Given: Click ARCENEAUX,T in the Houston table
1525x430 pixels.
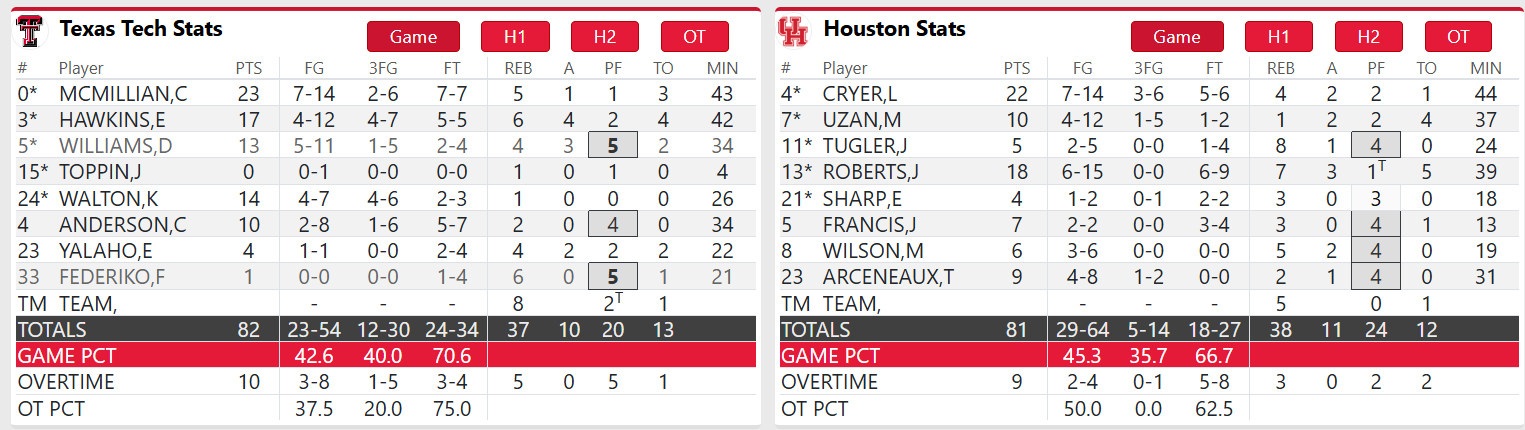Looking at the screenshot, I should pyautogui.click(x=888, y=276).
